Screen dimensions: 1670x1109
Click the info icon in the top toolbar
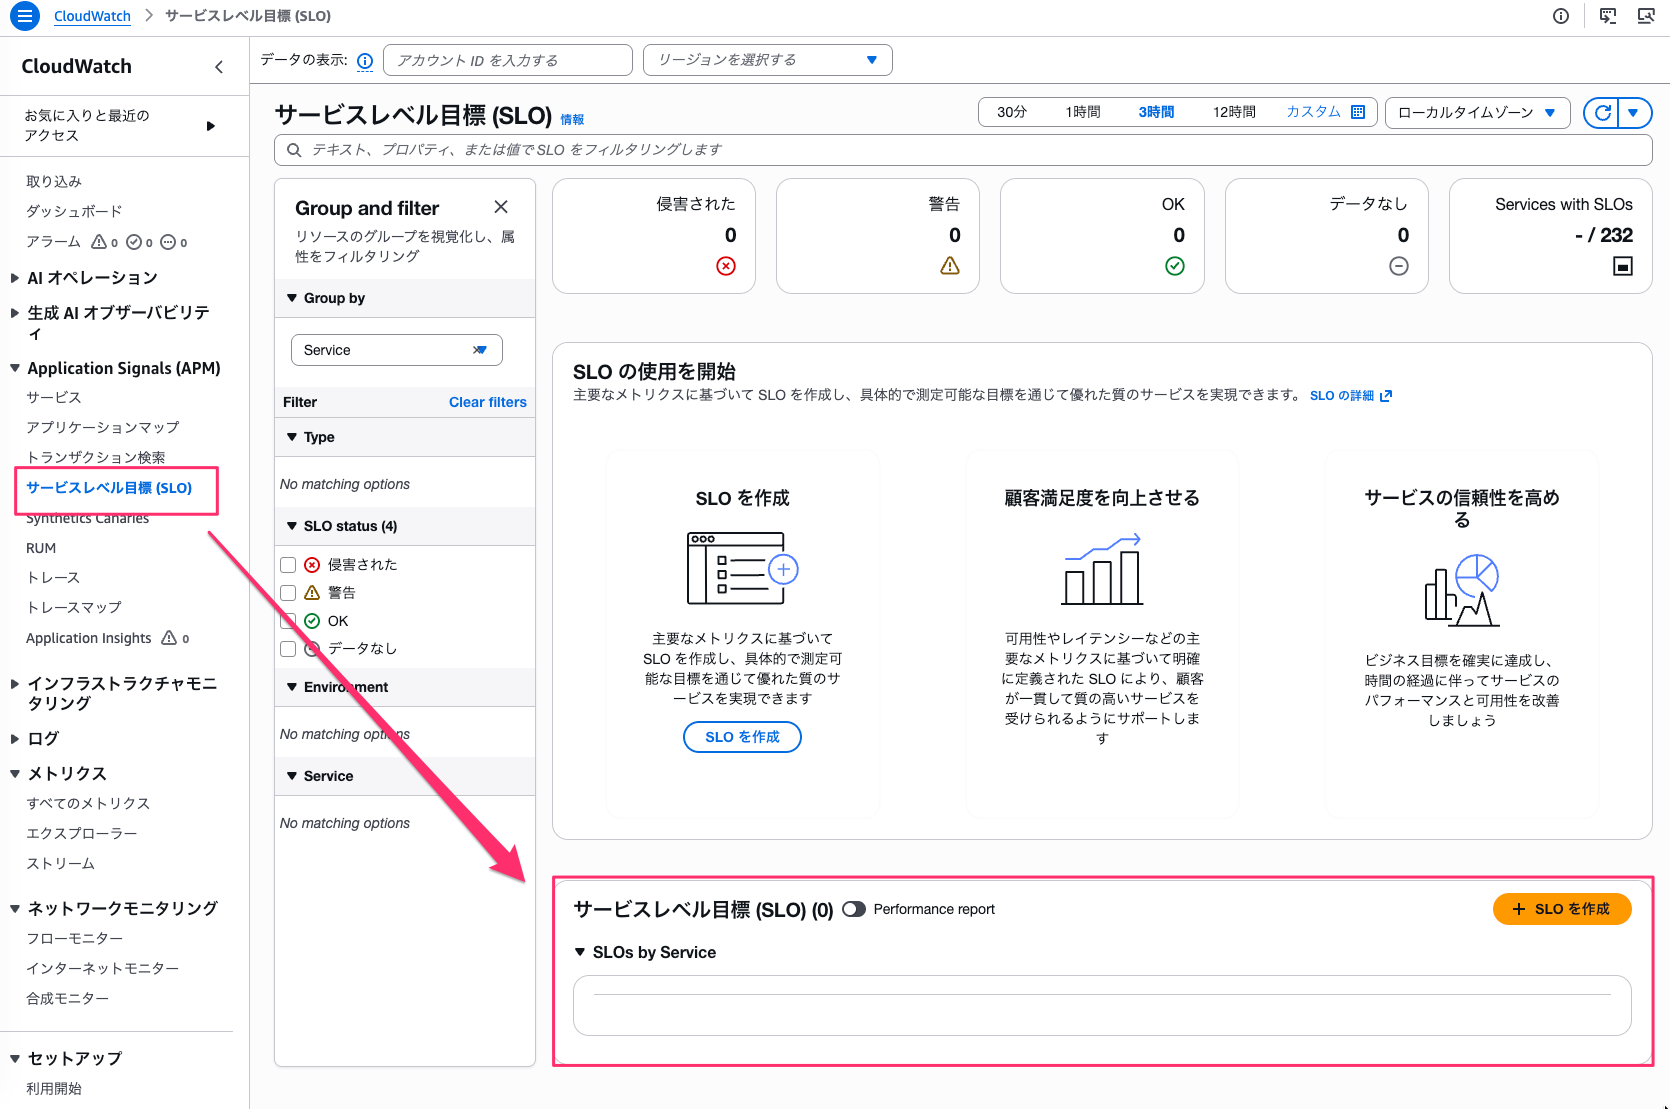click(x=1561, y=15)
